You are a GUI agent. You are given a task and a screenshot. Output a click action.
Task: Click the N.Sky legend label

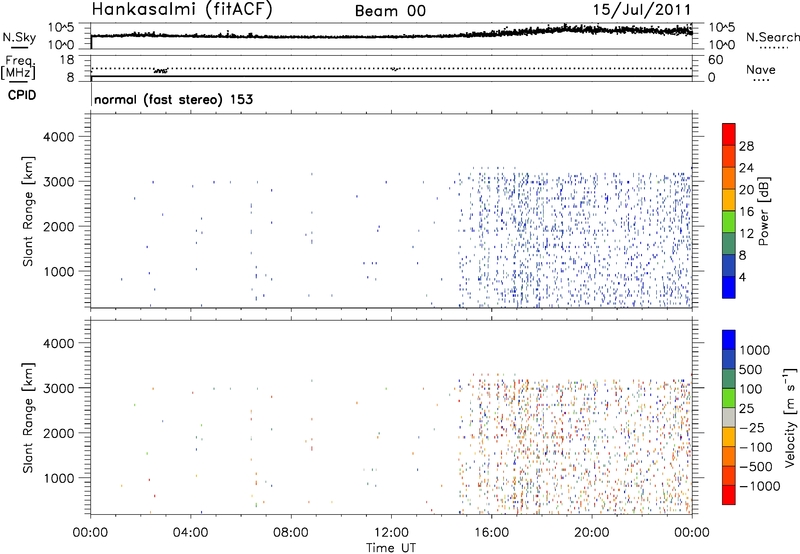(19, 37)
